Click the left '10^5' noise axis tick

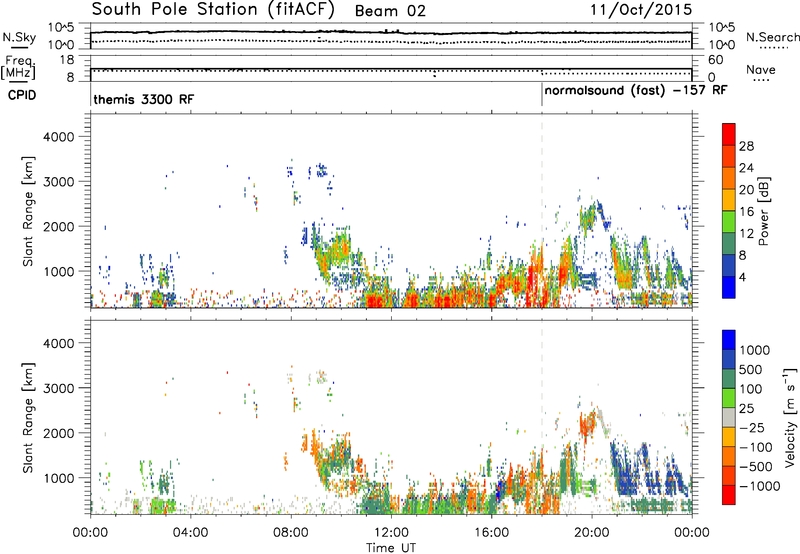(x=61, y=28)
